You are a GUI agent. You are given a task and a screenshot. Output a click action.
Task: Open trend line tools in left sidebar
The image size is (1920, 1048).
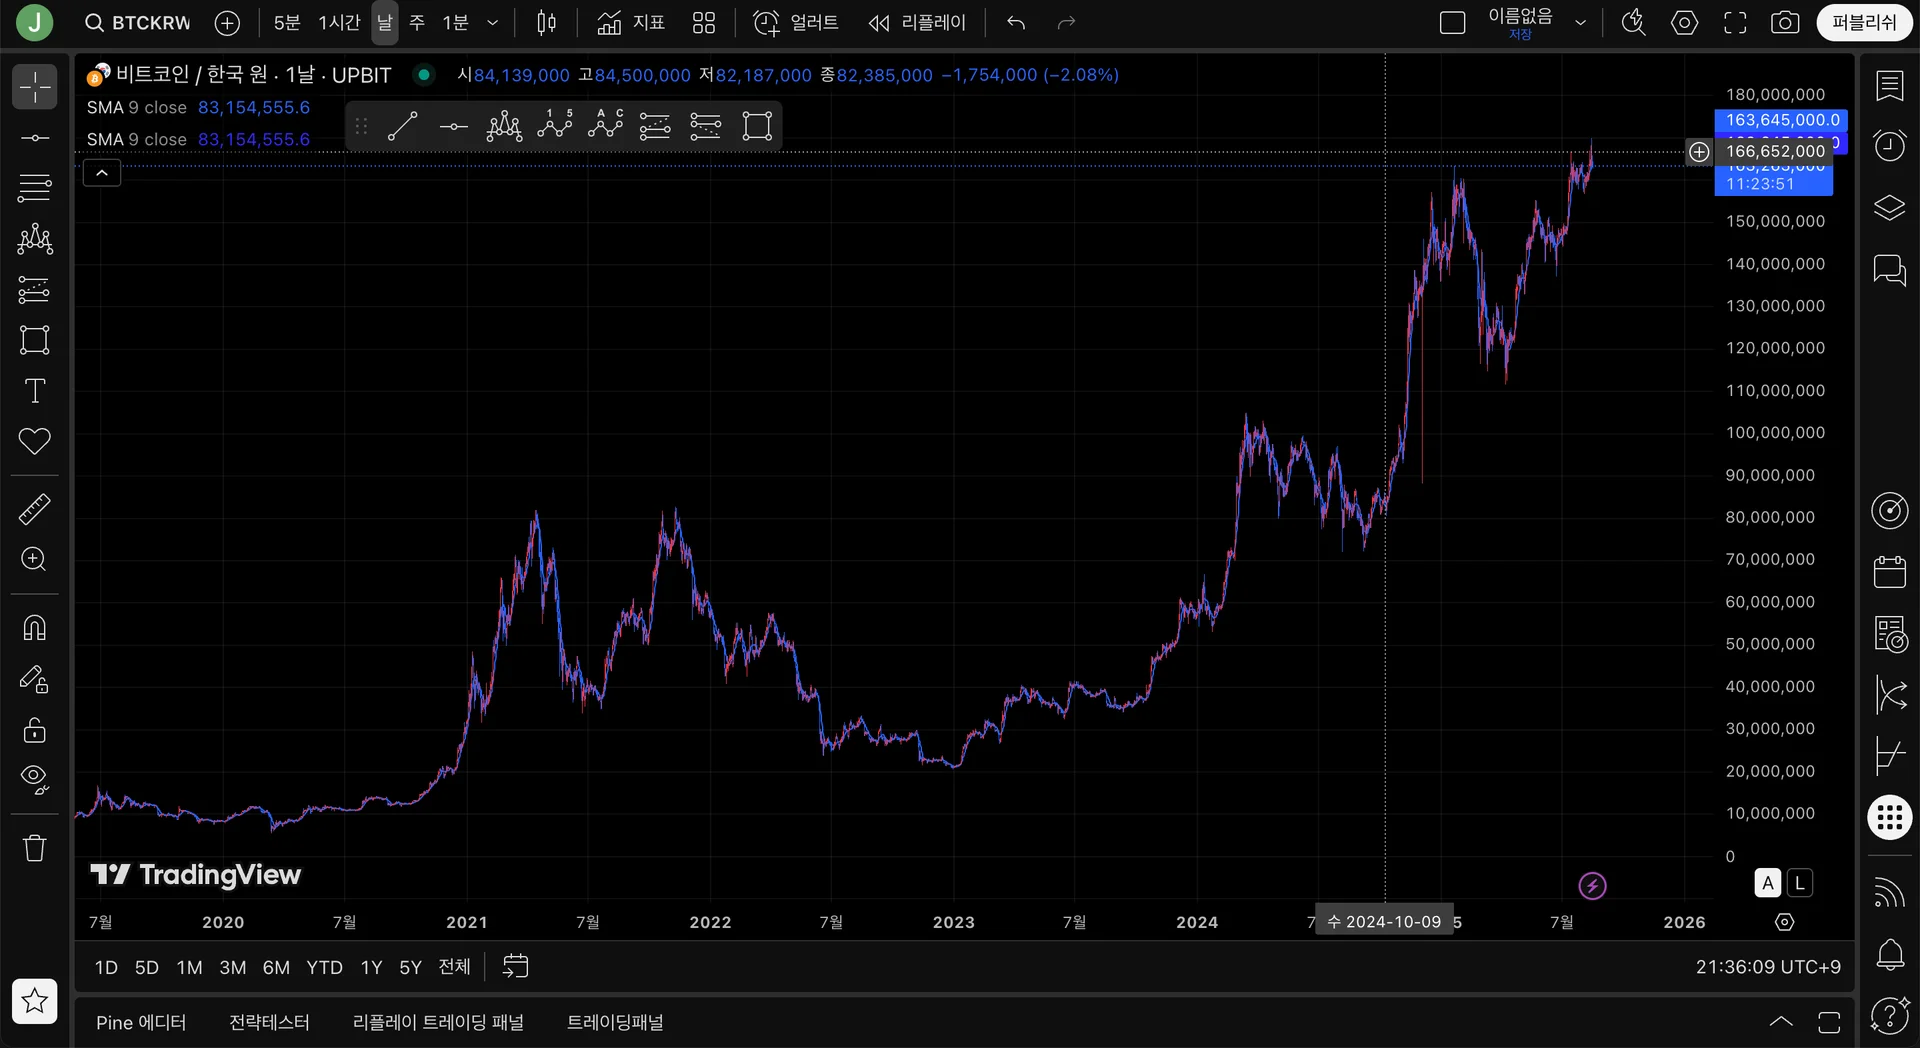point(34,138)
